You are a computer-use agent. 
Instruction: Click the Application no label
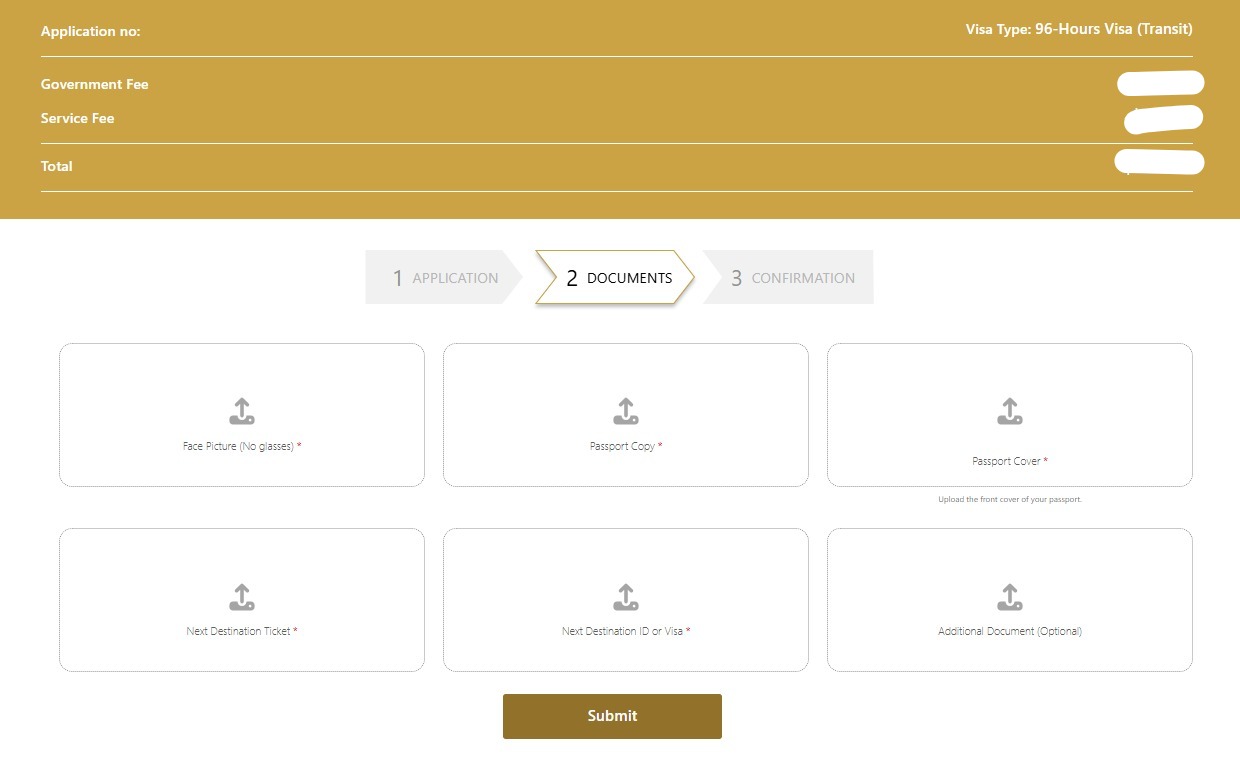(90, 31)
